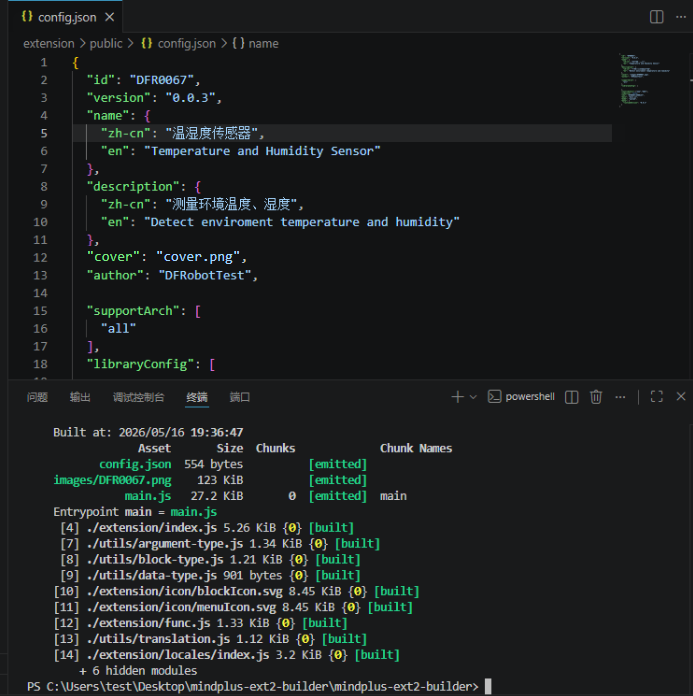This screenshot has height=696, width=693.
Task: Create a new terminal with plus icon
Action: click(x=457, y=396)
